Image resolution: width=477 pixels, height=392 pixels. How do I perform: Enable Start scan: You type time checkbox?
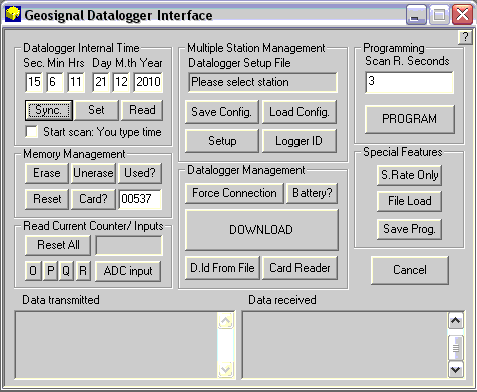pos(32,132)
